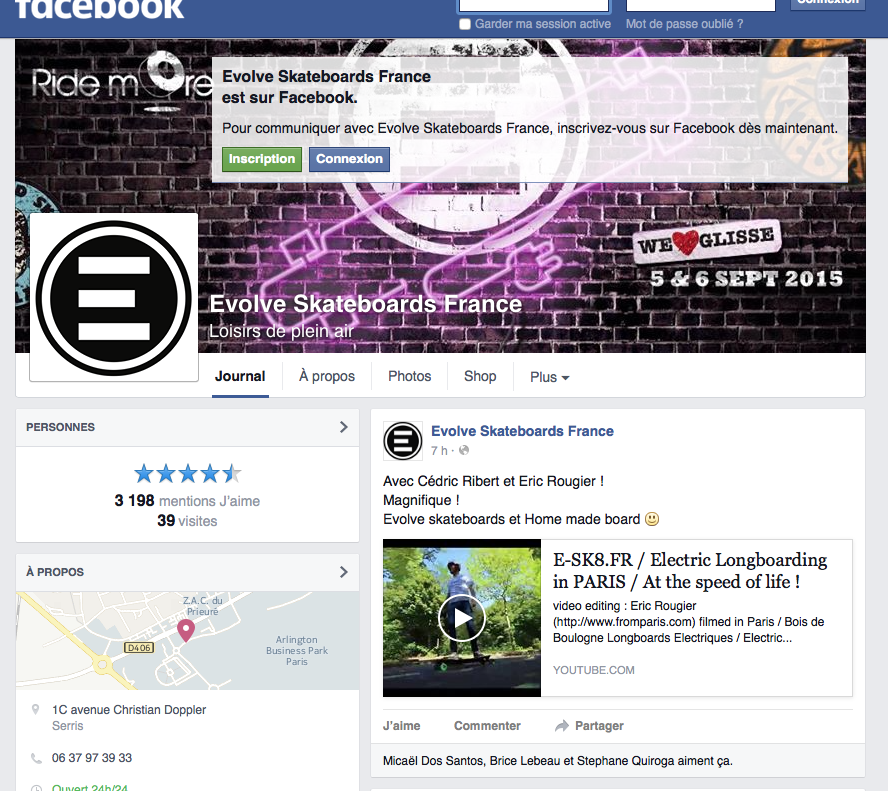888x791 pixels.
Task: Click the post author's round E avatar
Action: [403, 441]
